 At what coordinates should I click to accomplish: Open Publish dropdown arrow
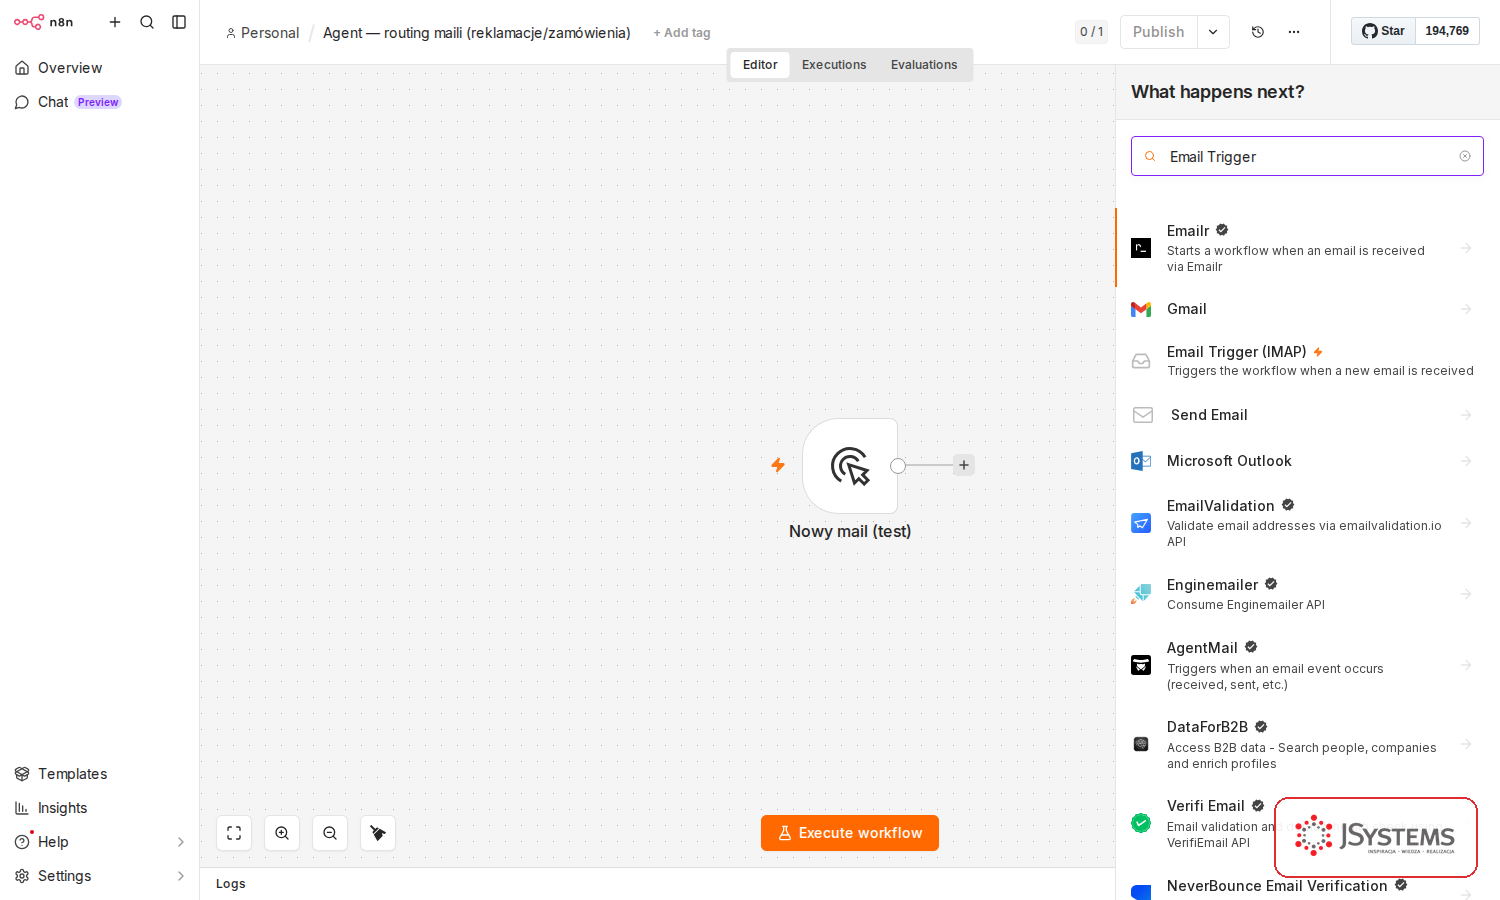(x=1213, y=32)
